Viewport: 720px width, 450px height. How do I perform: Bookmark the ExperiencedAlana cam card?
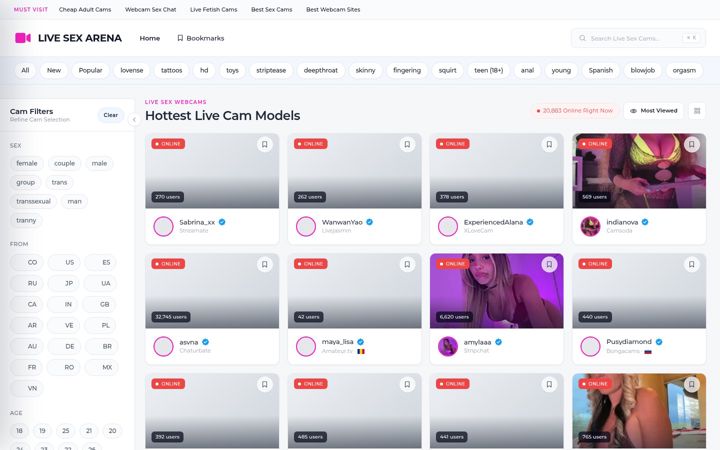coord(549,144)
